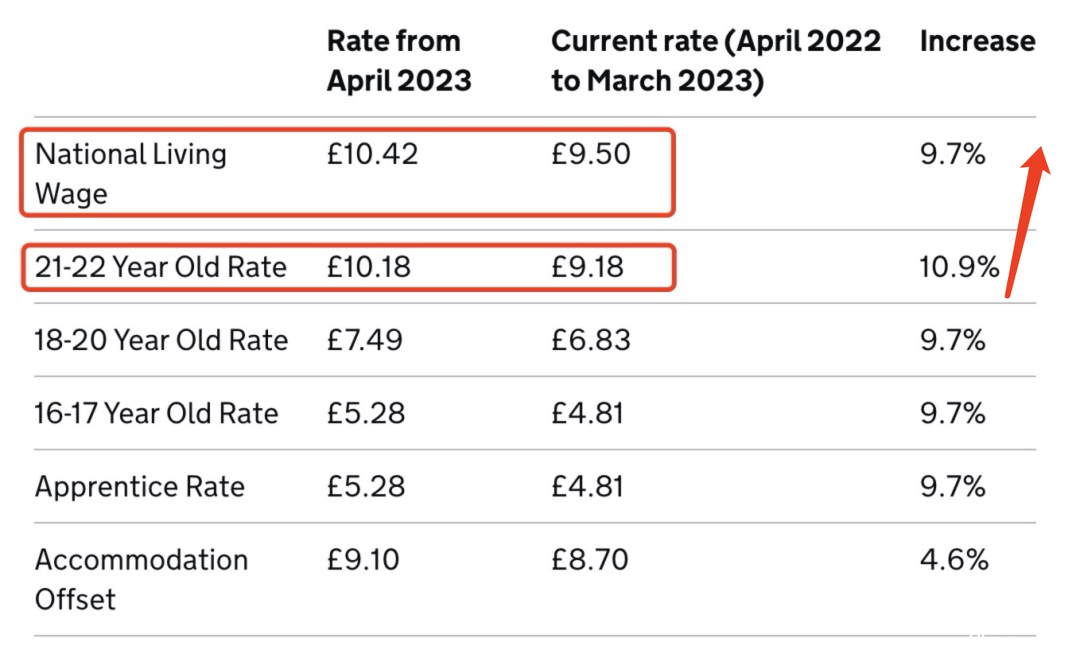Click the Accommodation Offset row label
1080x654 pixels.
[x=141, y=580]
